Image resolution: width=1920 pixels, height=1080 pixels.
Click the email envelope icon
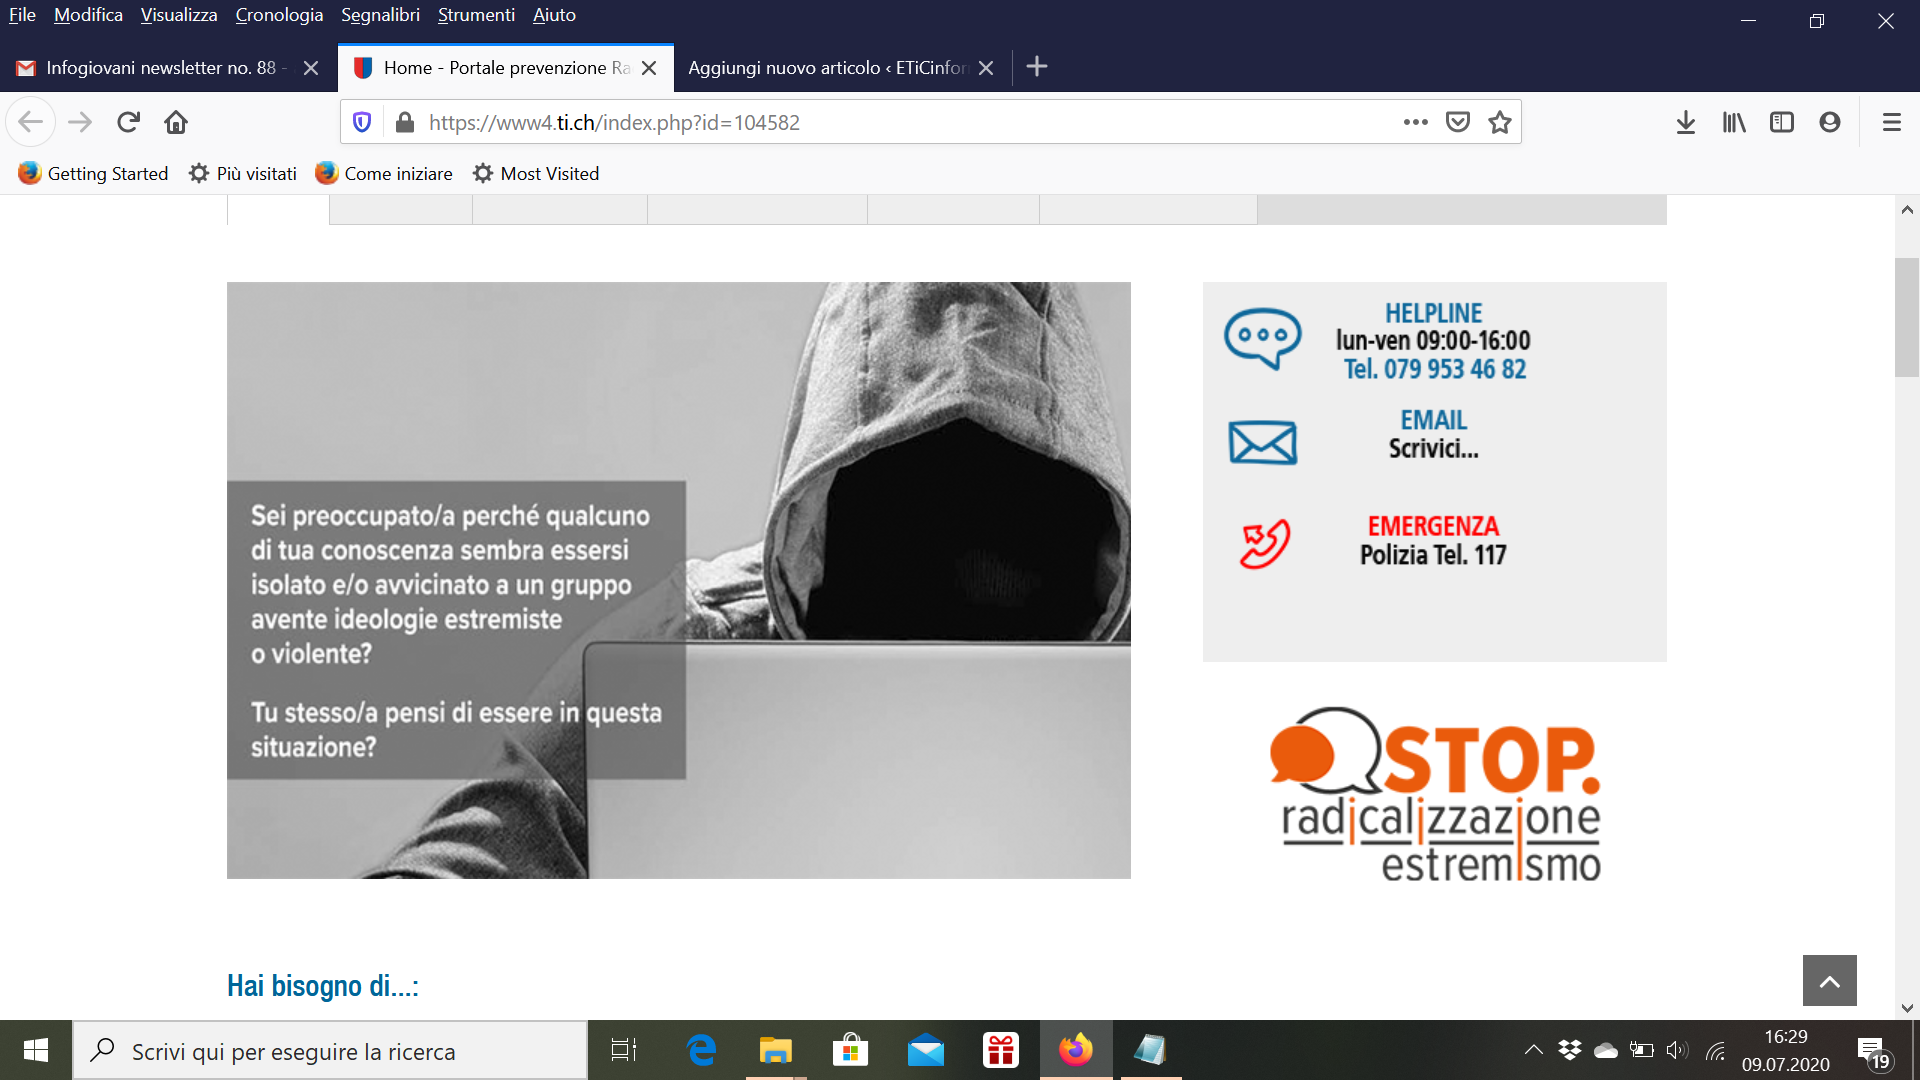[x=1263, y=442]
